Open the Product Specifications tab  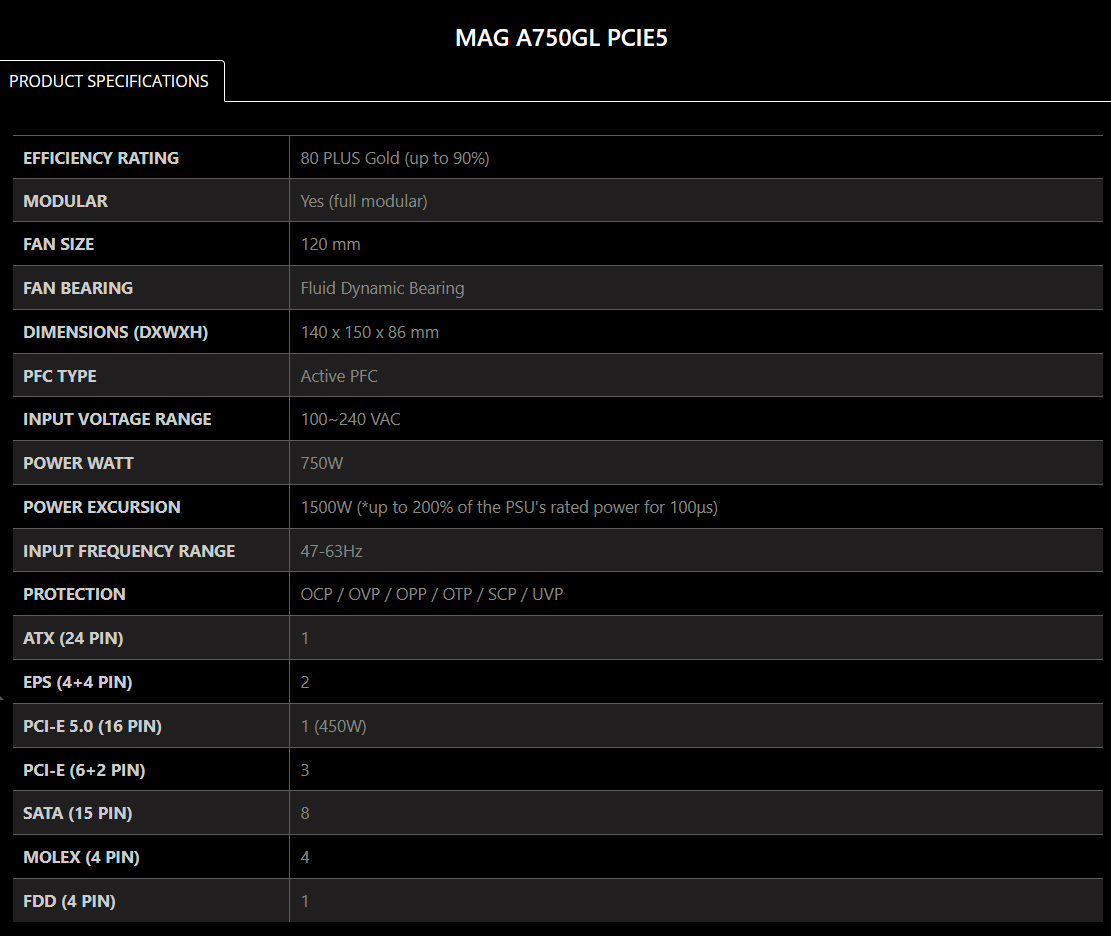pyautogui.click(x=109, y=81)
